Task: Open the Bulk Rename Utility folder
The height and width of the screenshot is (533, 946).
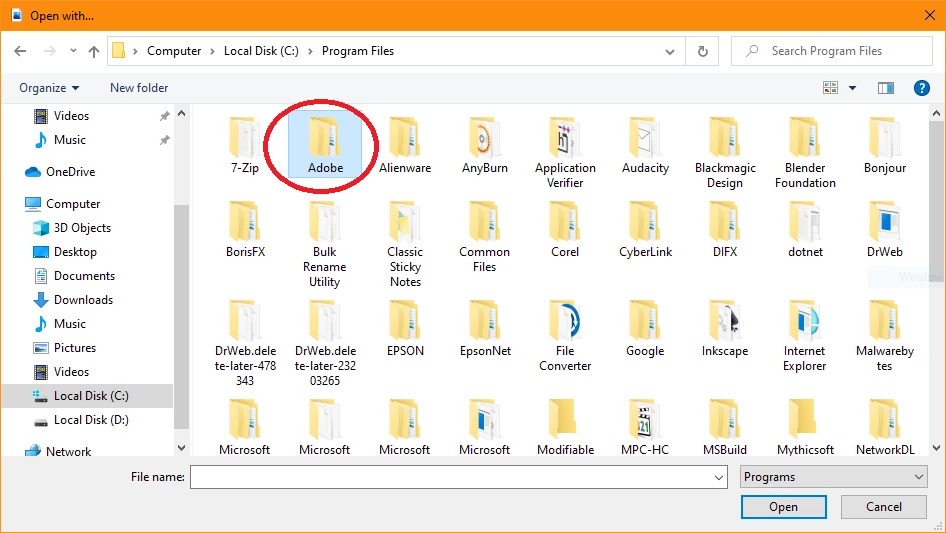Action: [325, 244]
